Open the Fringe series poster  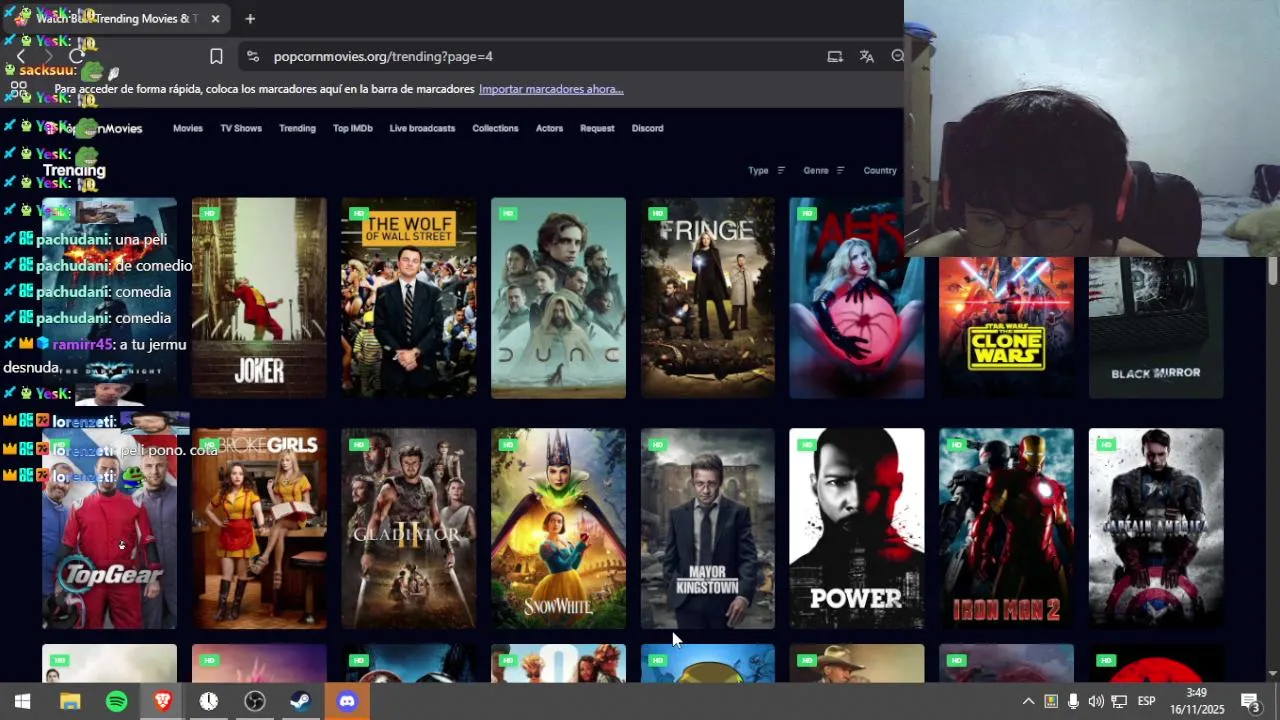[x=708, y=298]
